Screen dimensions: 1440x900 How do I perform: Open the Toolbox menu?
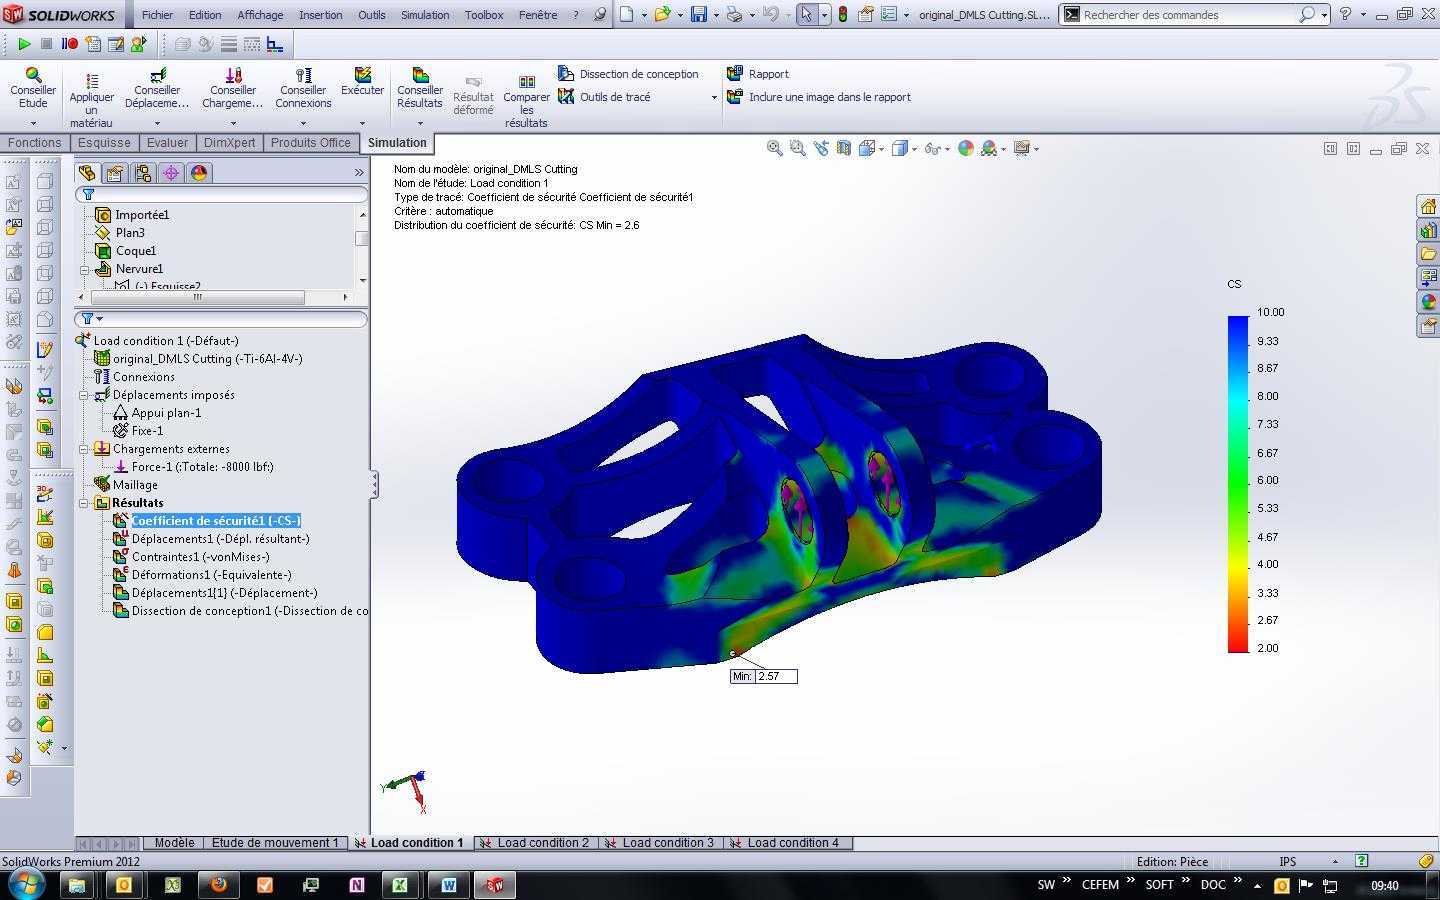(484, 15)
